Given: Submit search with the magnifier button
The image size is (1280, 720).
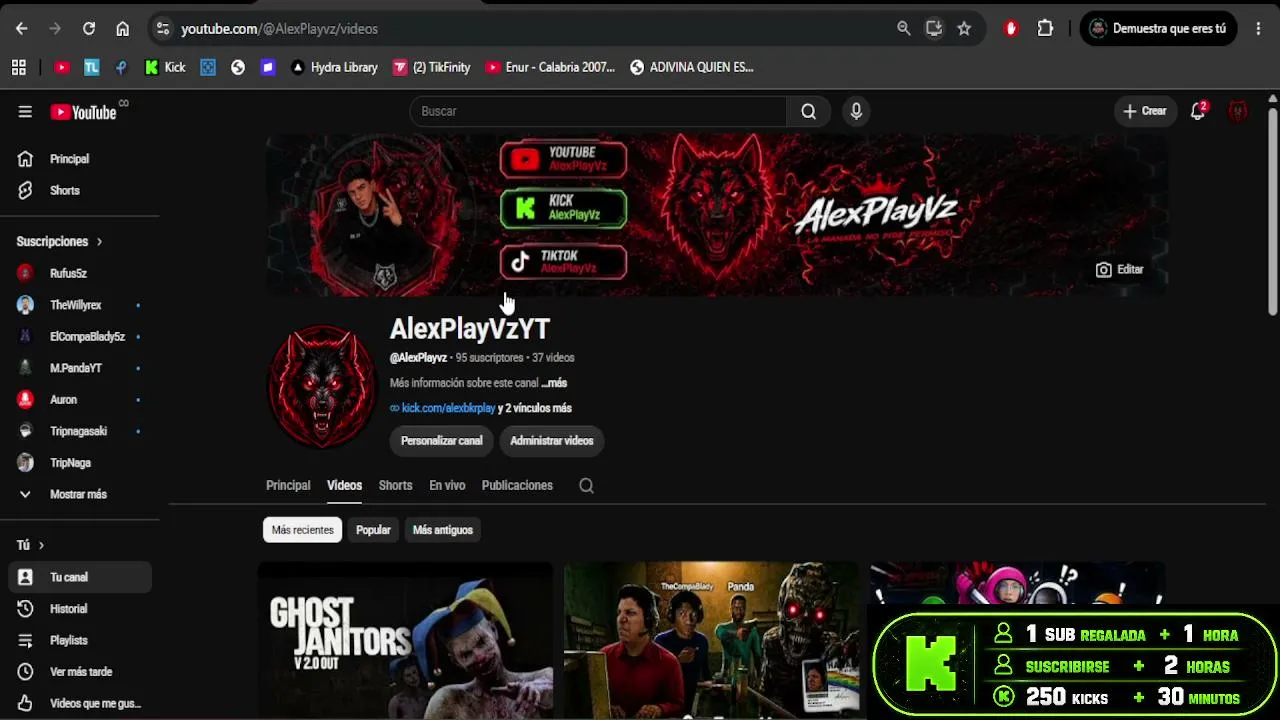Looking at the screenshot, I should pyautogui.click(x=808, y=111).
